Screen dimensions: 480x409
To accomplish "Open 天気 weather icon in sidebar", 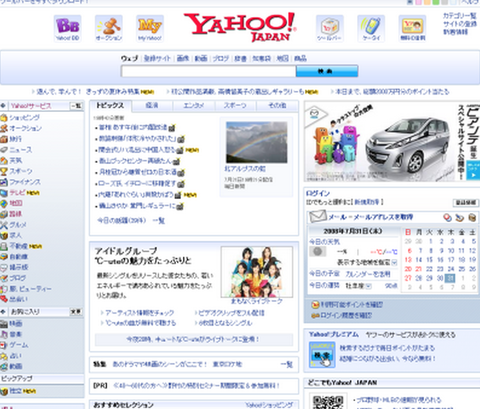I will pyautogui.click(x=4, y=160).
